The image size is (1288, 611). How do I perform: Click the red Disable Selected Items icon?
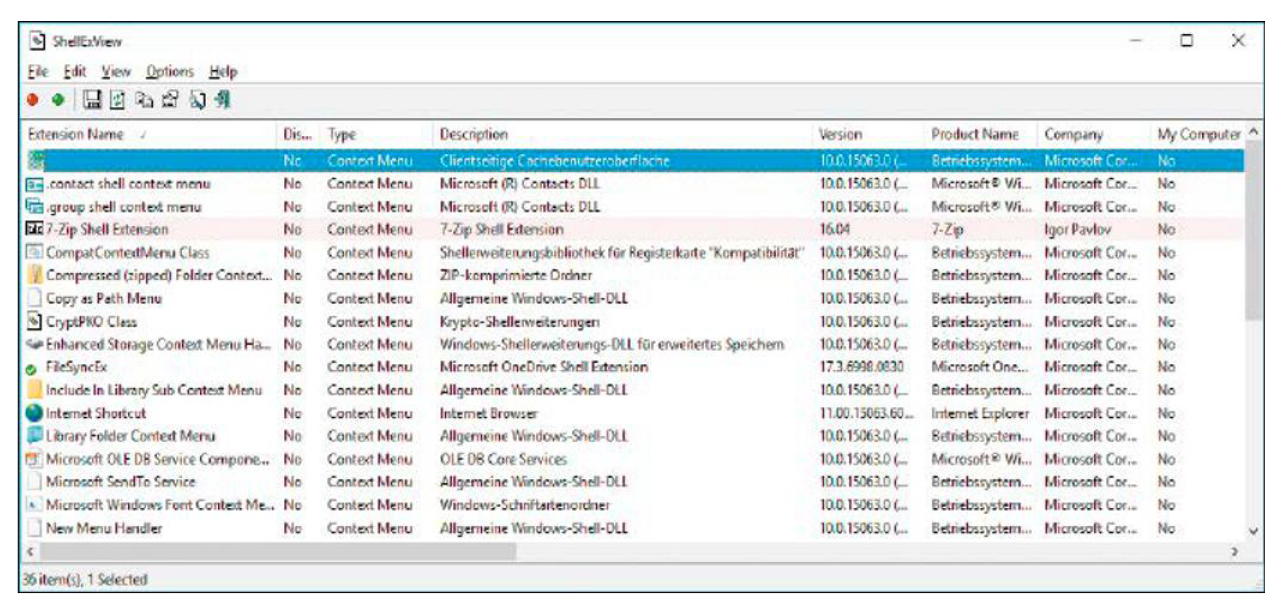pos(34,100)
